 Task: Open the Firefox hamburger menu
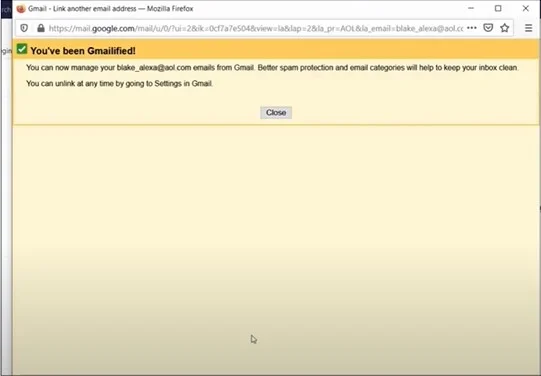pos(528,28)
